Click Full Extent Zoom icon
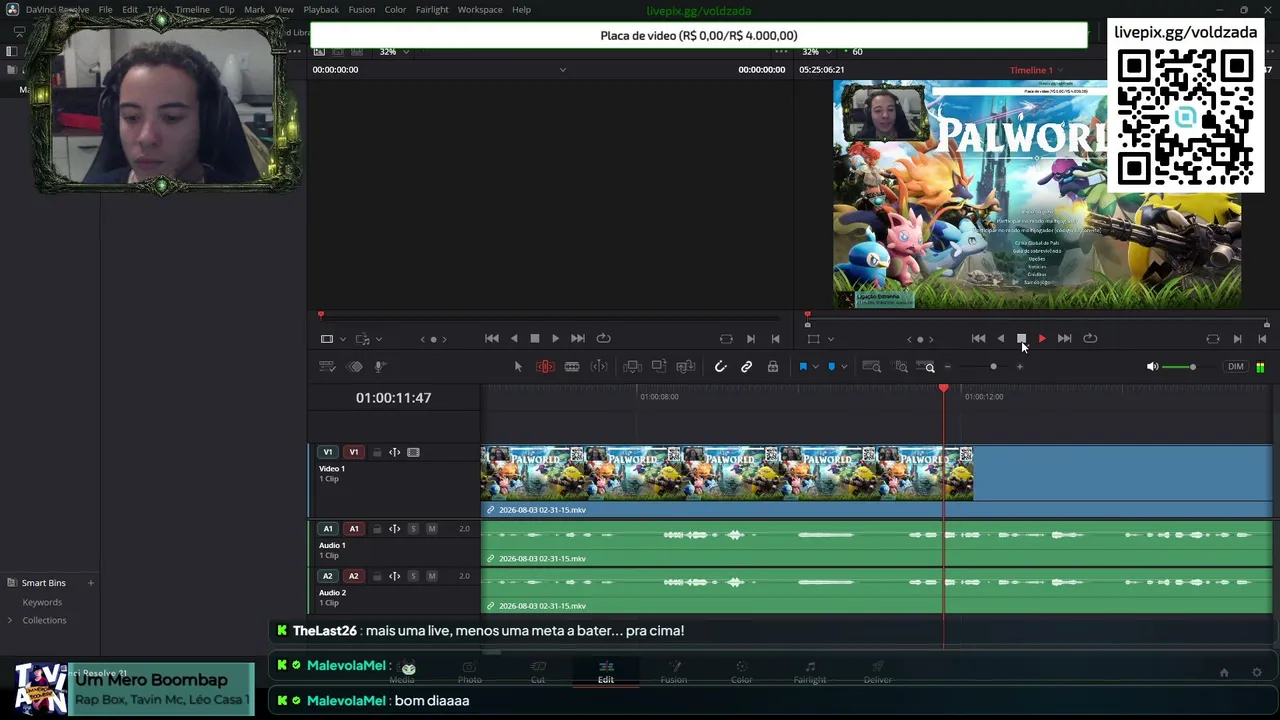 pos(872,367)
